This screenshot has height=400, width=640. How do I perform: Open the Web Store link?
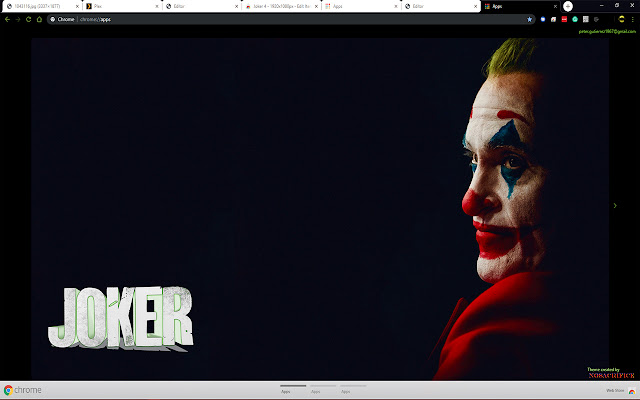click(x=615, y=391)
